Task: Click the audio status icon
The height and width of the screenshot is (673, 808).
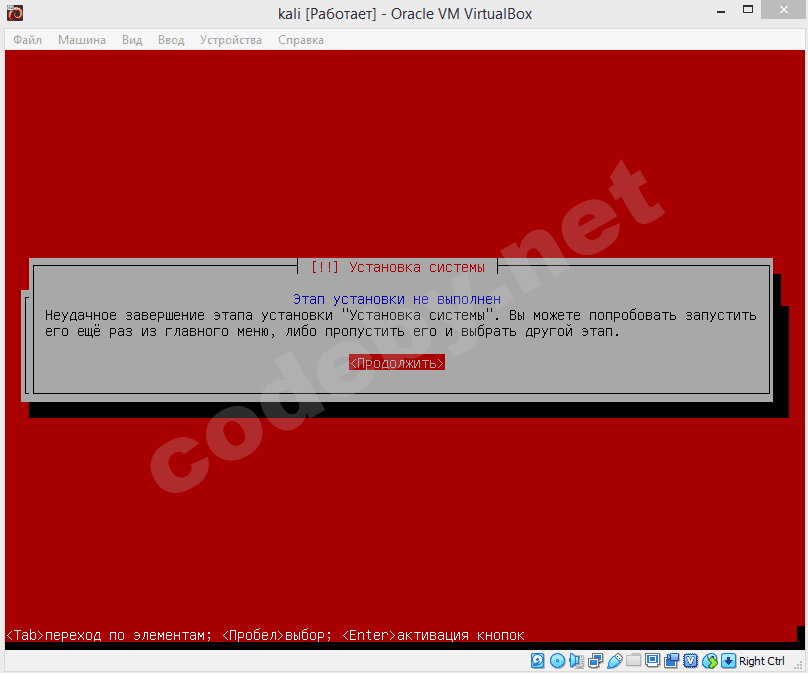Action: coord(576,661)
